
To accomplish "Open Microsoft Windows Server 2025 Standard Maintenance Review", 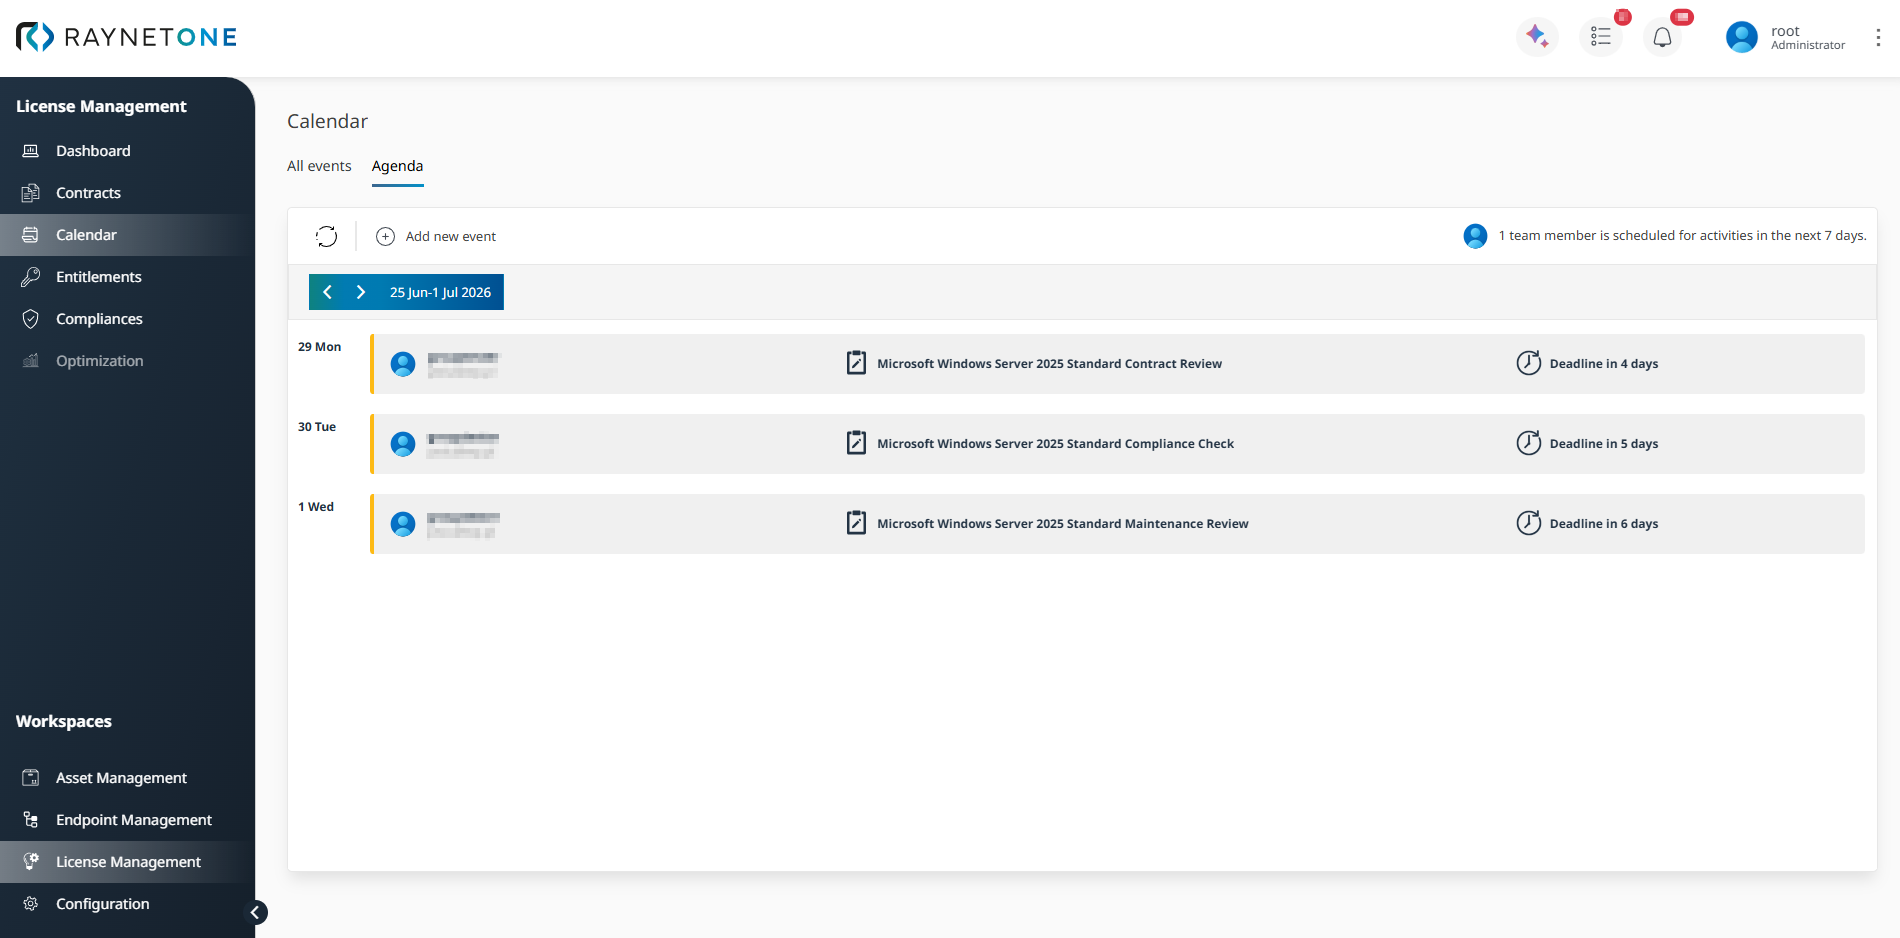I will (1063, 524).
